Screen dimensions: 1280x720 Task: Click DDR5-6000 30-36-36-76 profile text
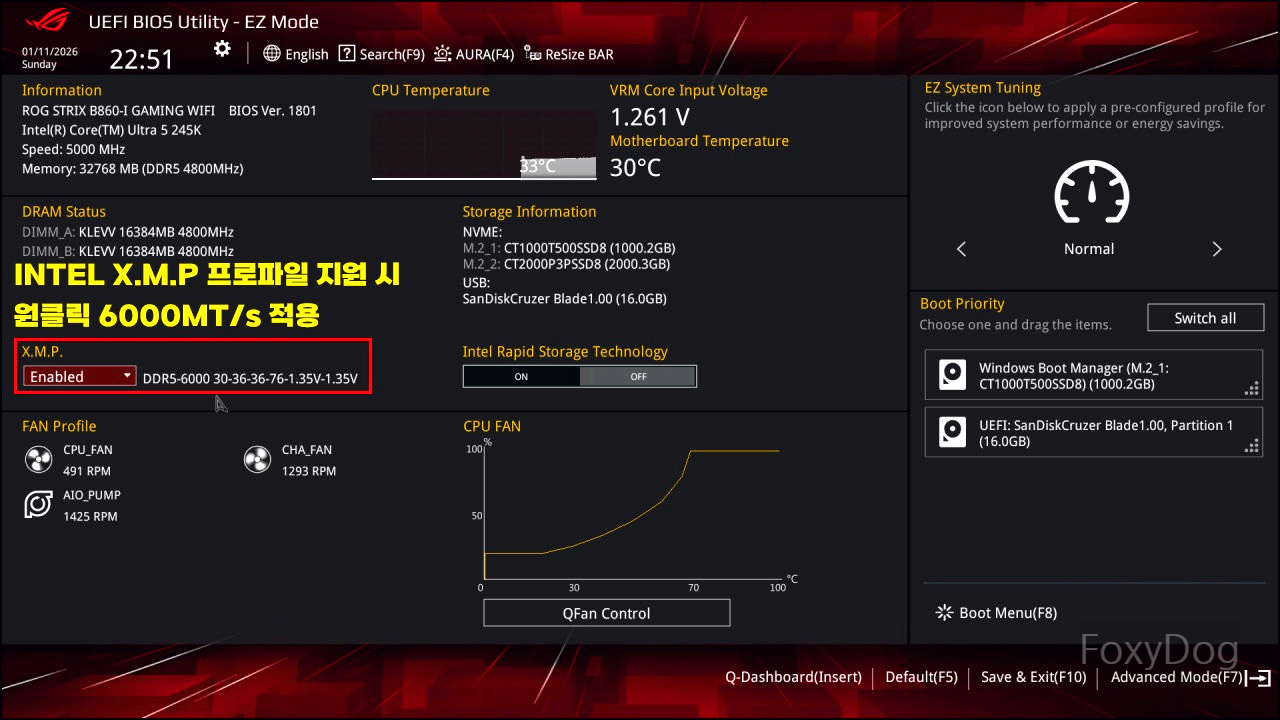[250, 378]
